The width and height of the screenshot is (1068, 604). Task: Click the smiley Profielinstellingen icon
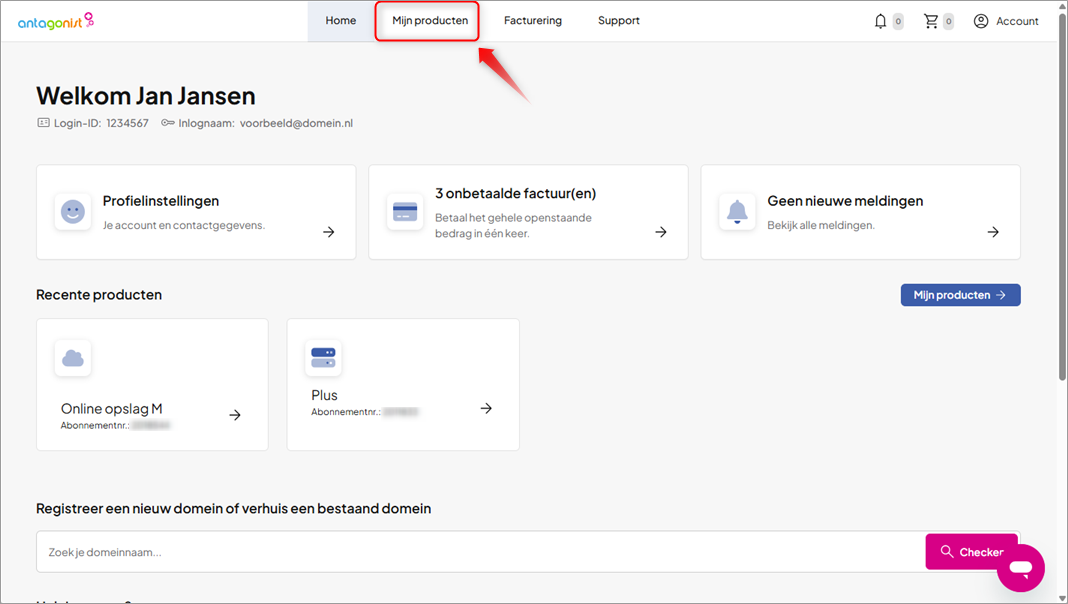(73, 212)
